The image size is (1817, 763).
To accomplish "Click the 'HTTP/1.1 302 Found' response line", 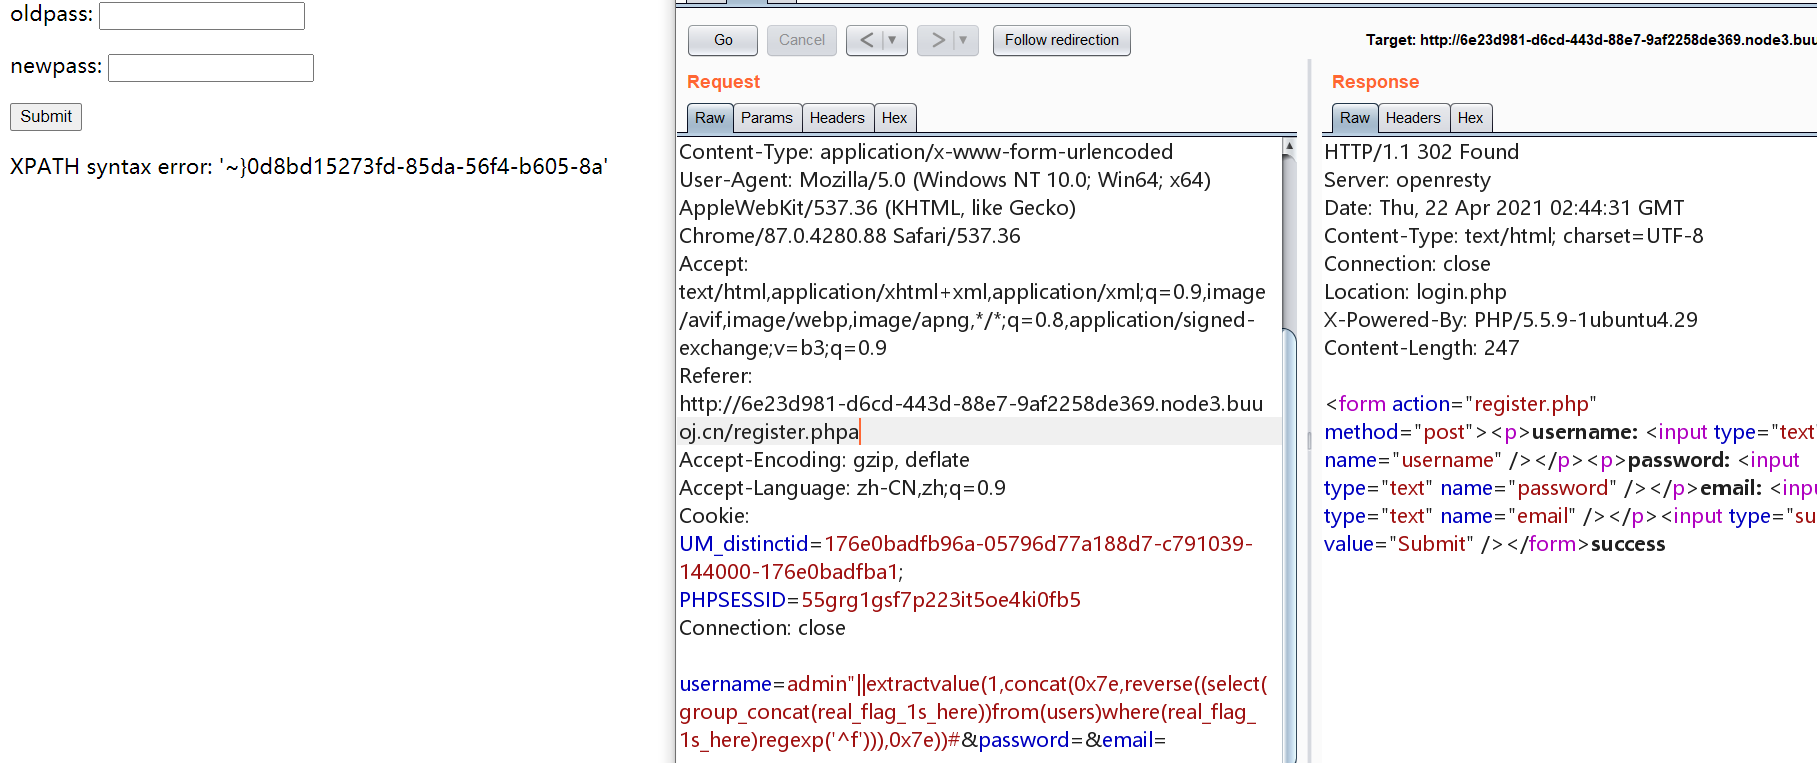I will point(1421,152).
